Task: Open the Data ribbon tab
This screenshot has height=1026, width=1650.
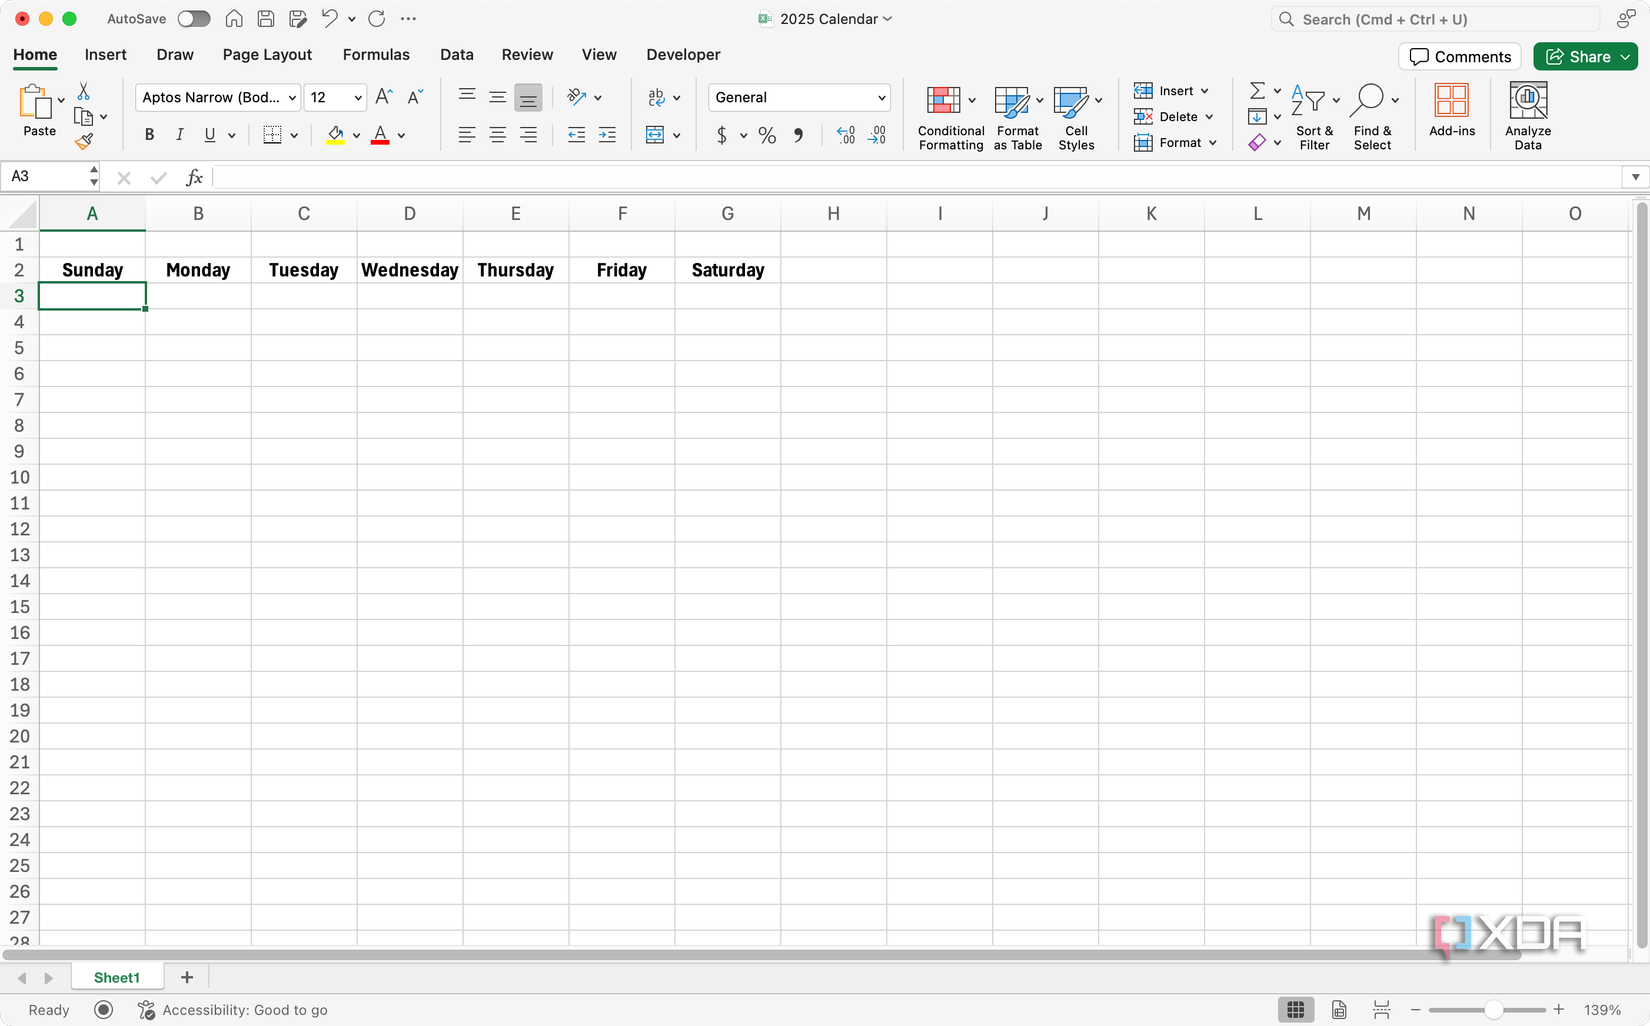Action: (457, 55)
